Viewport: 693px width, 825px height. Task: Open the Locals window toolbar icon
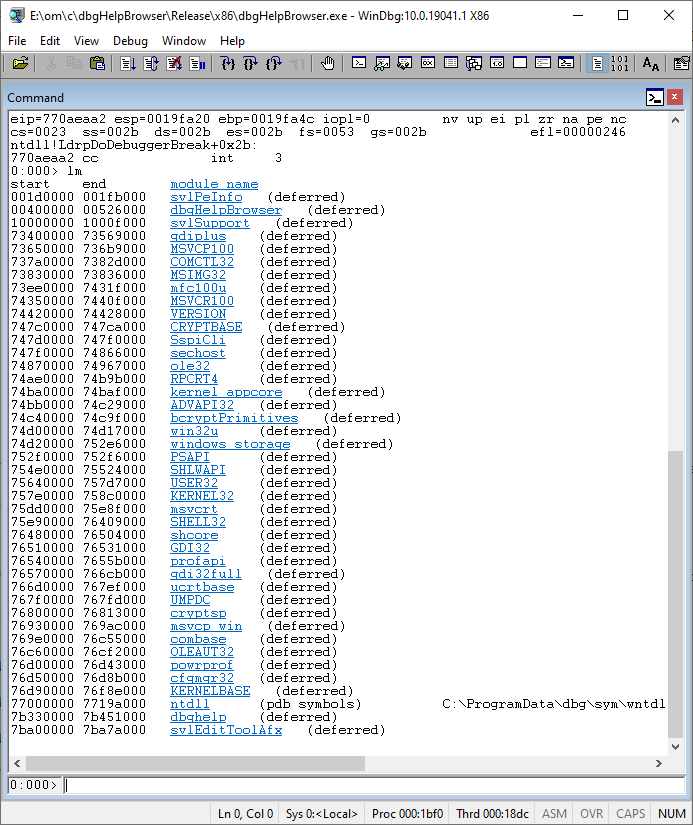click(x=405, y=63)
